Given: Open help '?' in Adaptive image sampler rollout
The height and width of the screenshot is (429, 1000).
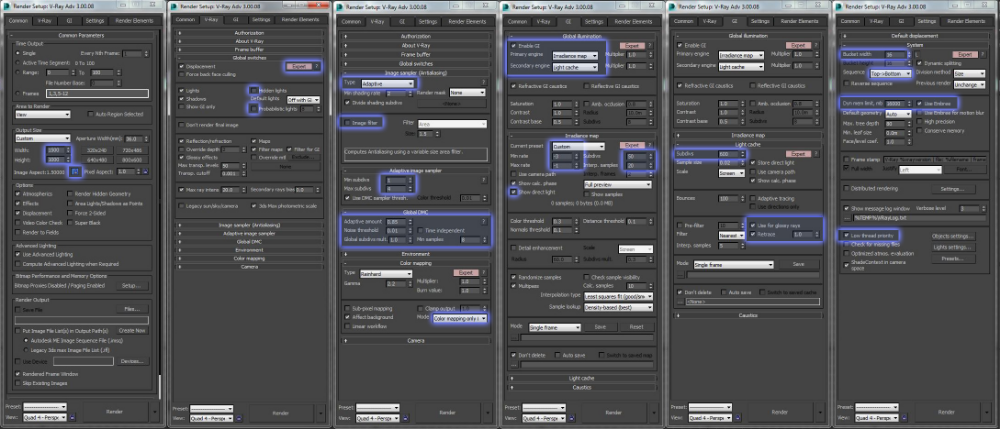Looking at the screenshot, I should coord(483,180).
